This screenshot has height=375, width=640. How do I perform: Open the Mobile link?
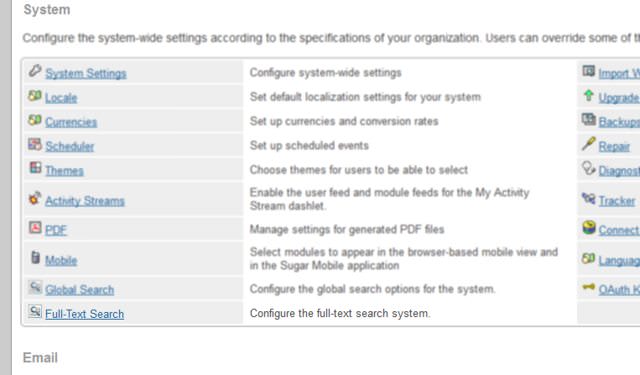(61, 260)
